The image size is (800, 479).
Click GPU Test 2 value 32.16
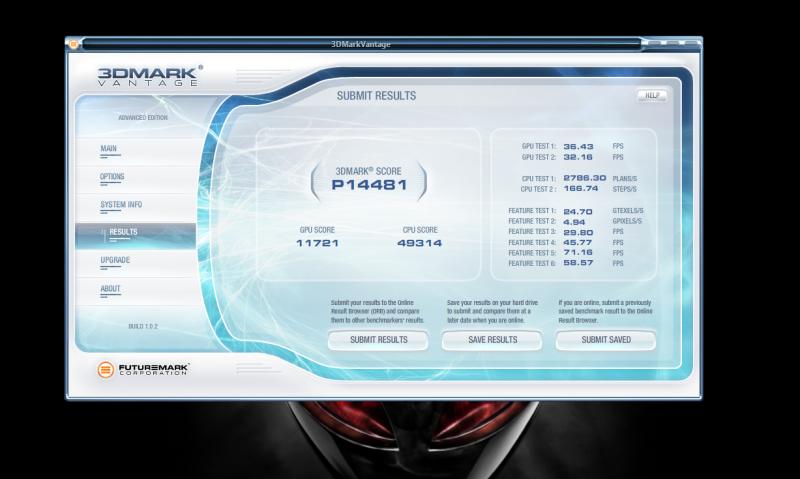(x=578, y=157)
